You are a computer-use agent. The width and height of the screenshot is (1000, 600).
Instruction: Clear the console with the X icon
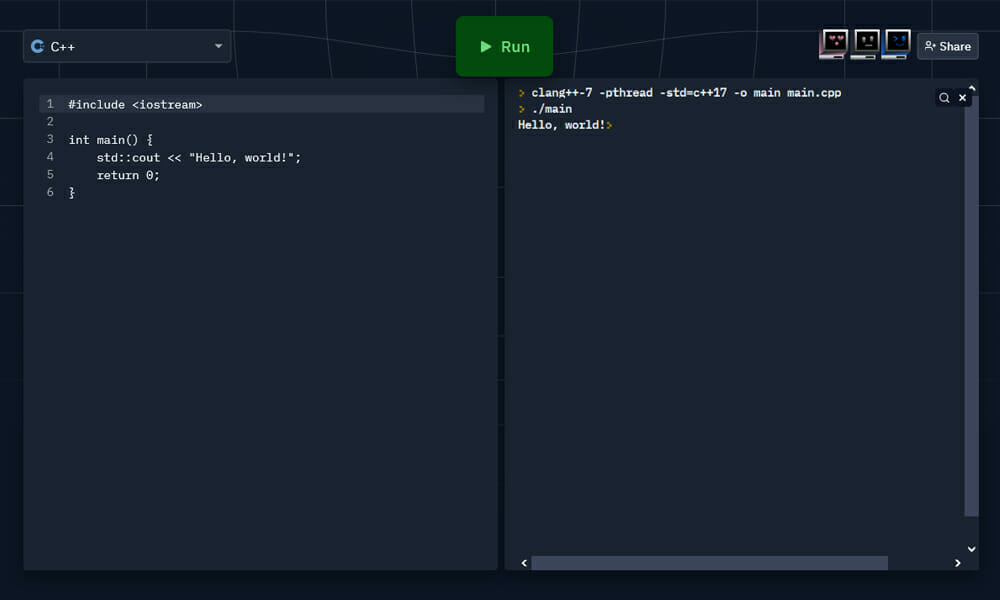click(x=963, y=98)
